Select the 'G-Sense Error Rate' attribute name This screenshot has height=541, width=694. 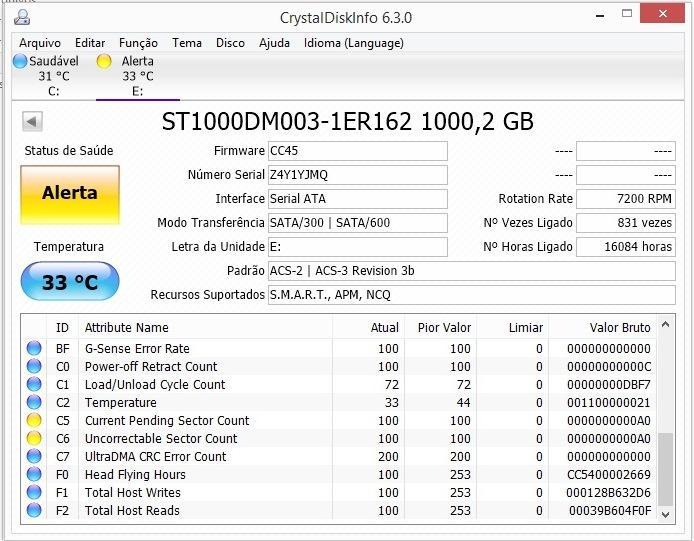[137, 349]
